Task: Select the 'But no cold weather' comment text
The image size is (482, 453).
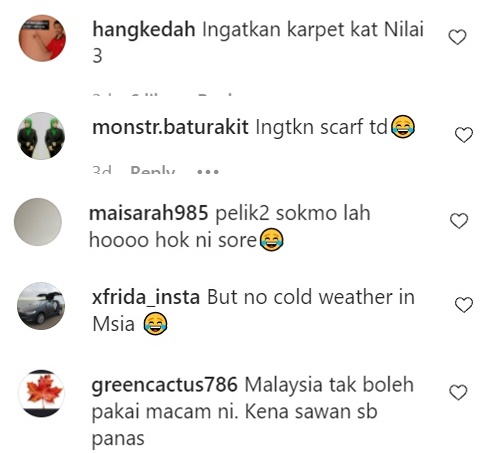Action: (x=253, y=311)
